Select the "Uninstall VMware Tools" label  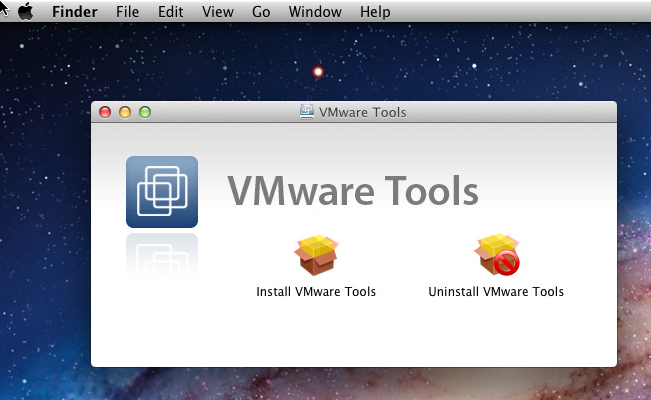tap(496, 292)
